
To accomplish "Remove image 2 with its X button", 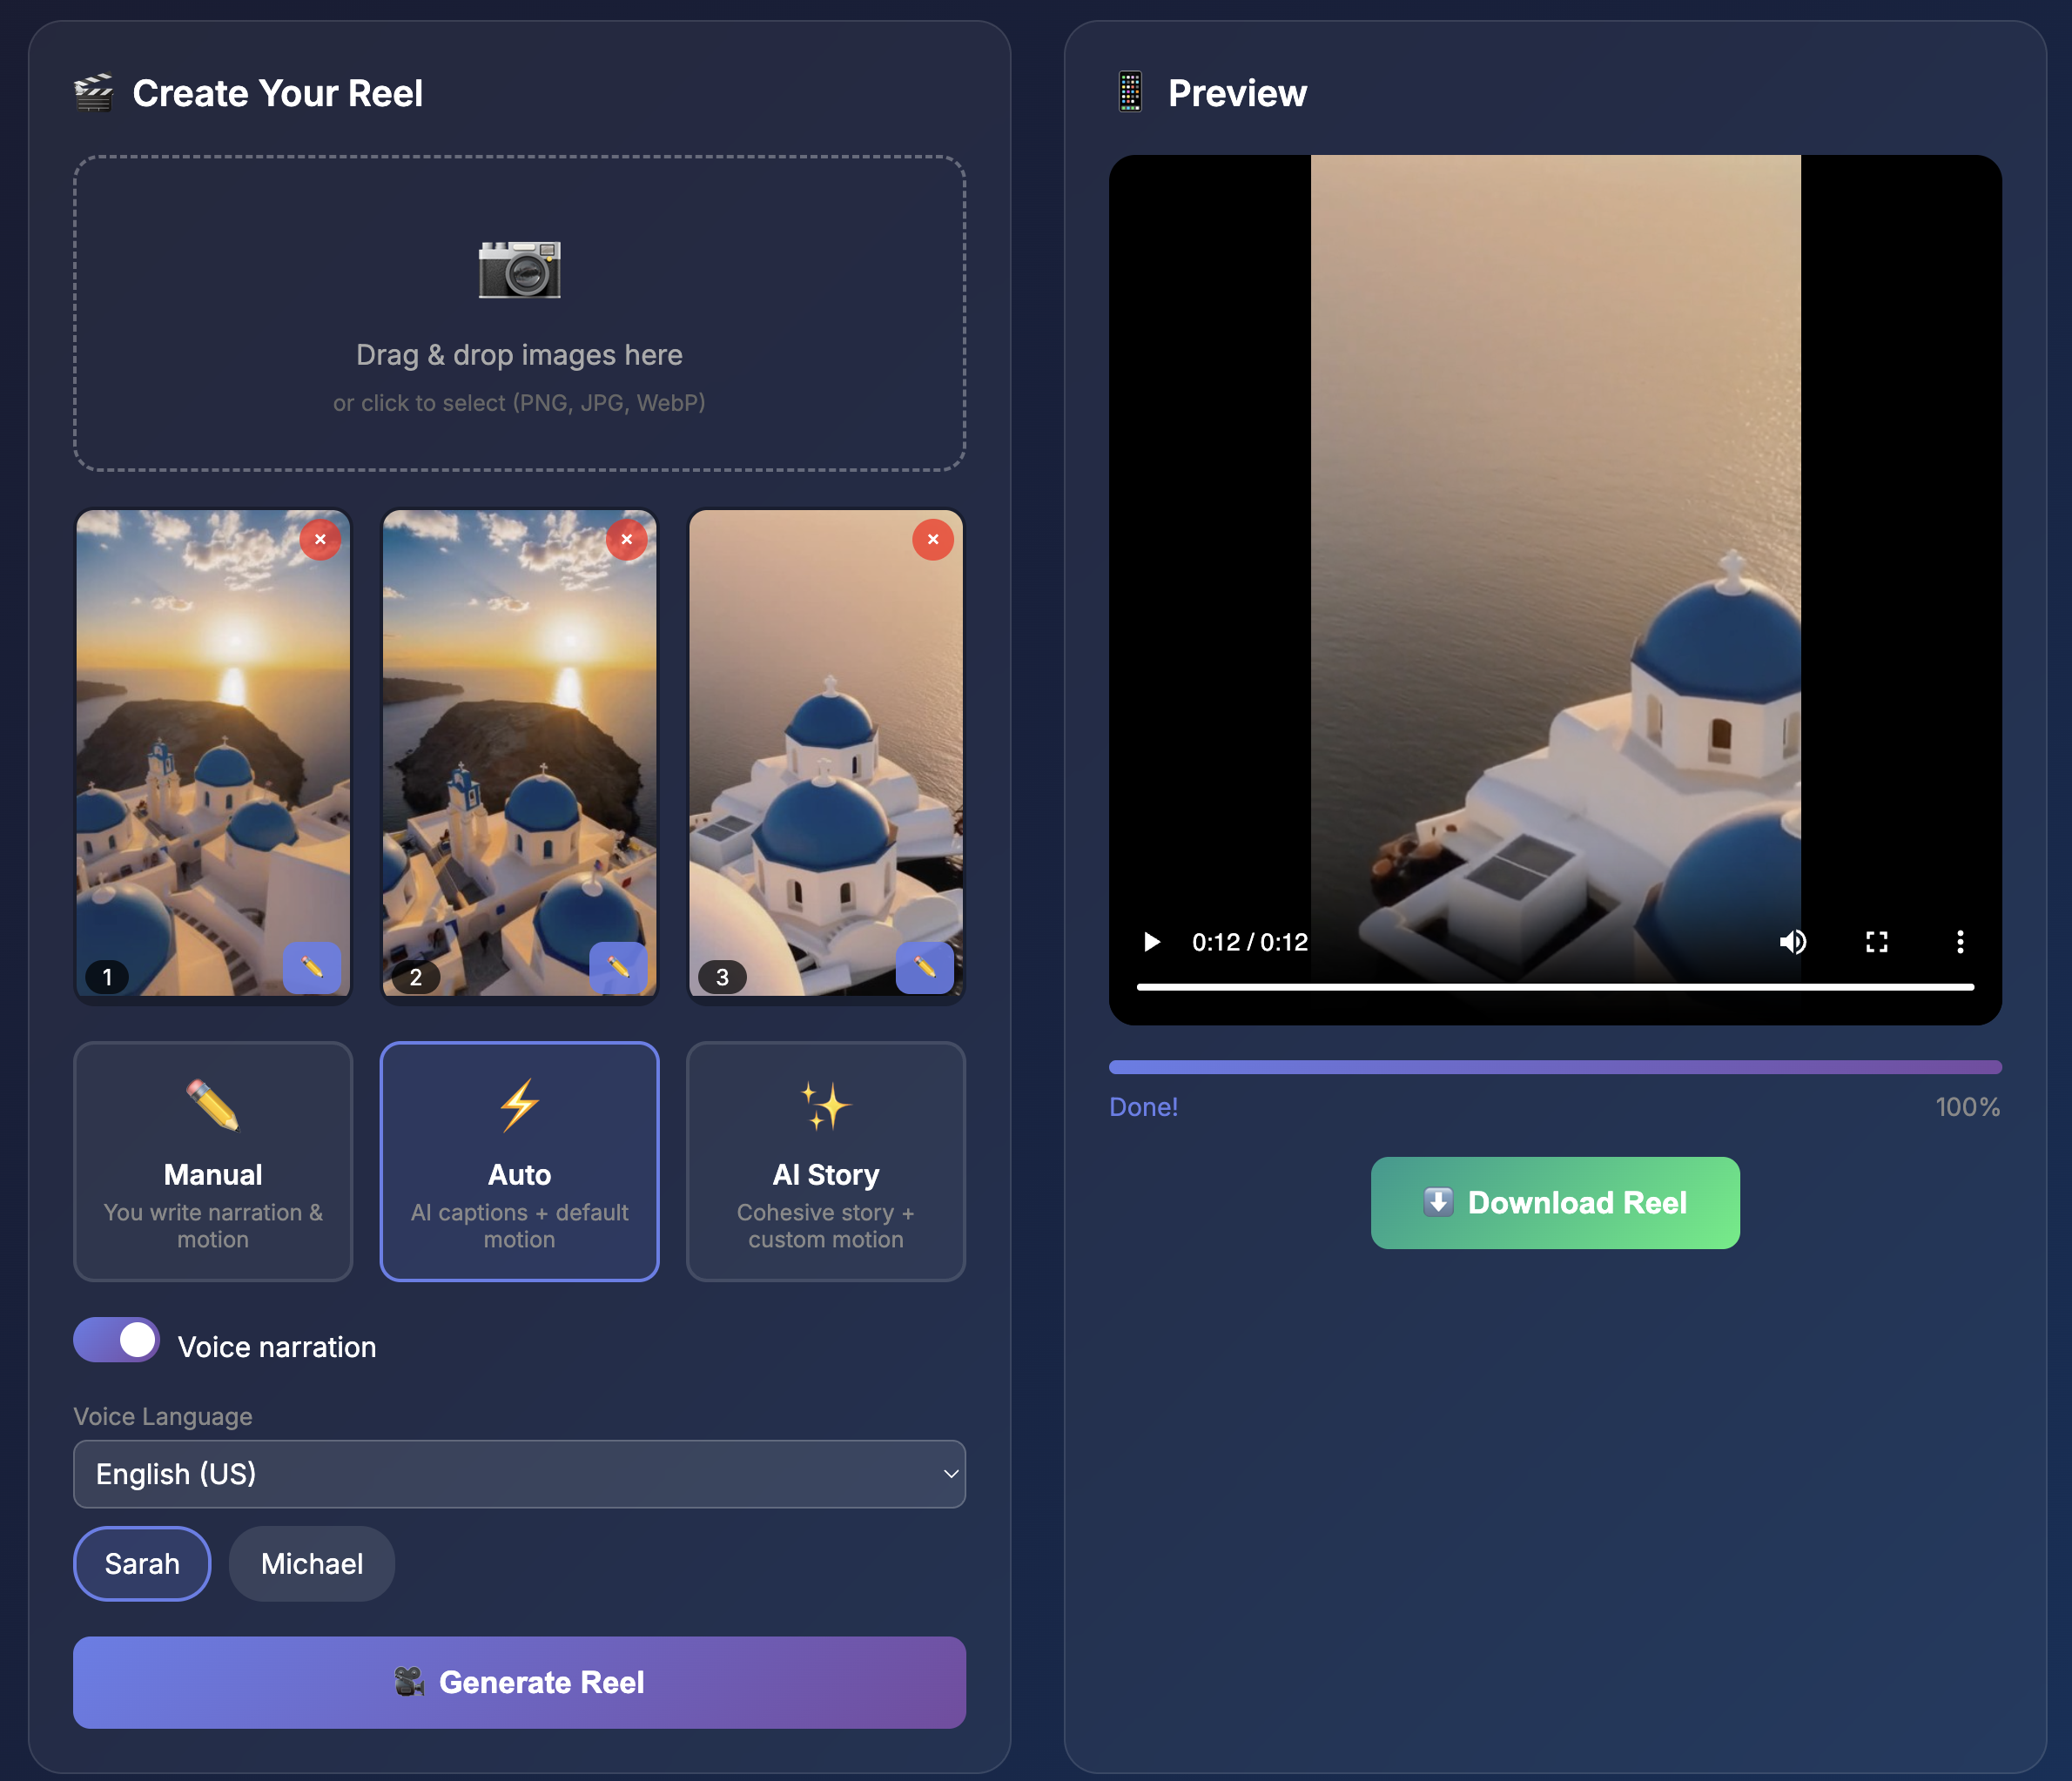I will (x=627, y=539).
